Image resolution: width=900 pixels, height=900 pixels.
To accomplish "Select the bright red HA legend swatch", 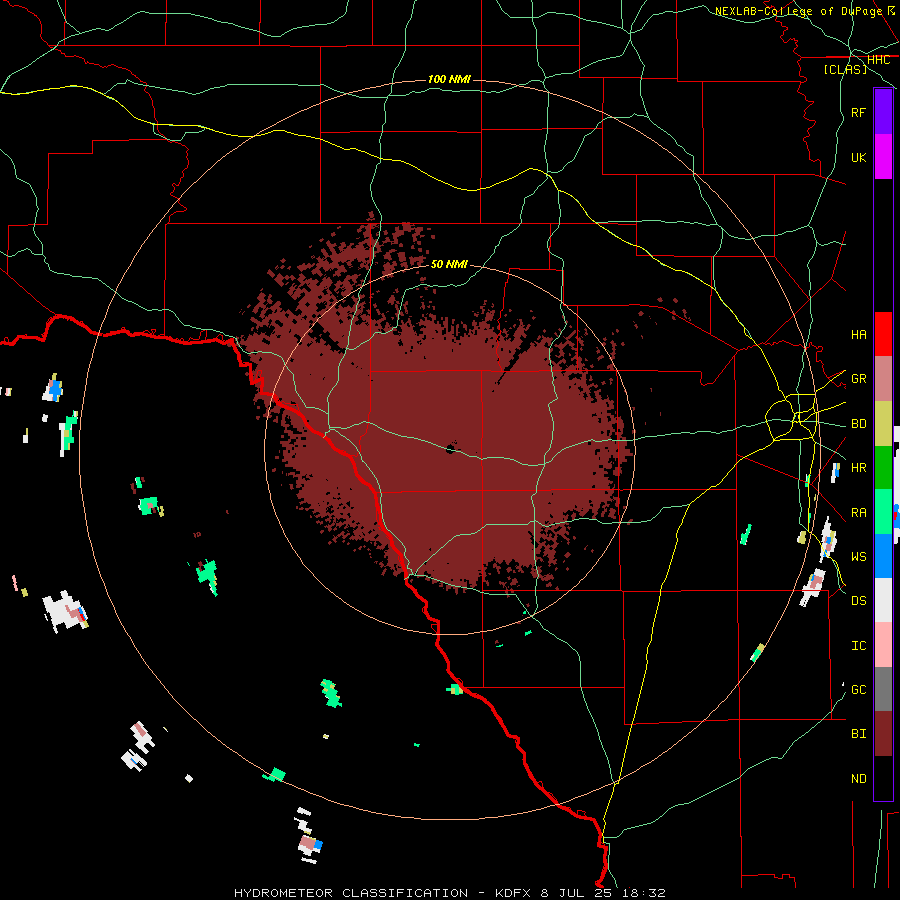I will (x=883, y=334).
